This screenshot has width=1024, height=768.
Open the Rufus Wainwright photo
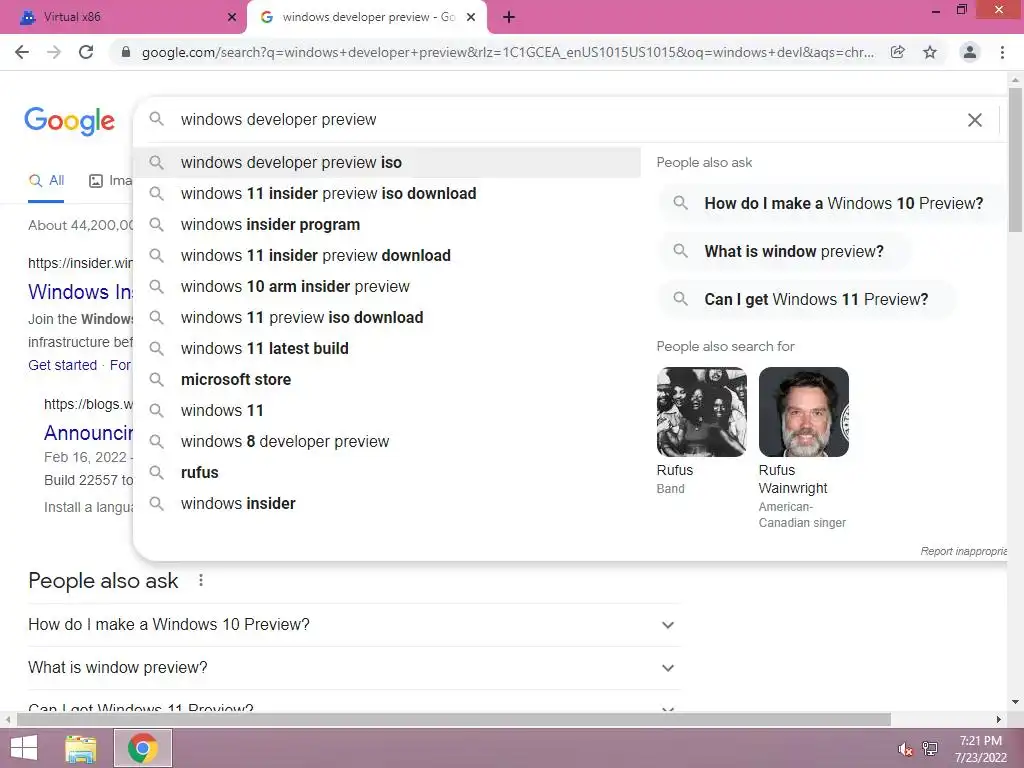[804, 412]
